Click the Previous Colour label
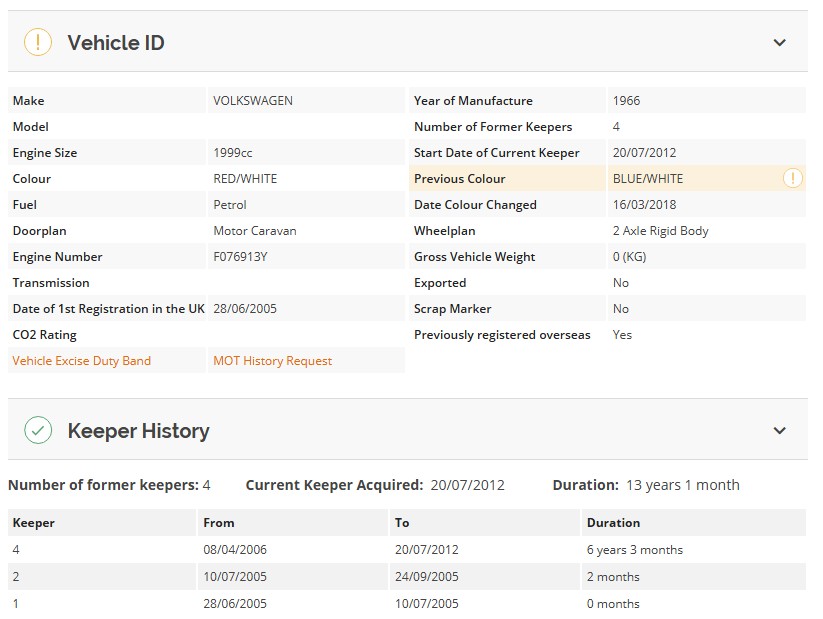The height and width of the screenshot is (619, 823). click(x=460, y=179)
